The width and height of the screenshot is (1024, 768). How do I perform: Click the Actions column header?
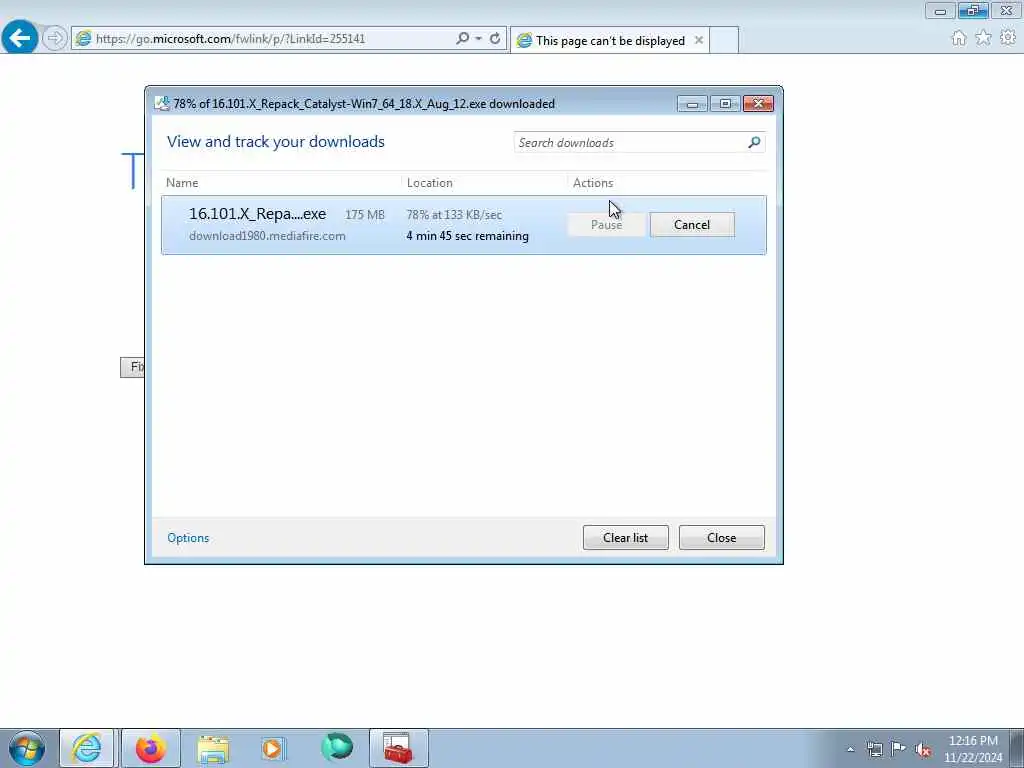click(x=592, y=183)
